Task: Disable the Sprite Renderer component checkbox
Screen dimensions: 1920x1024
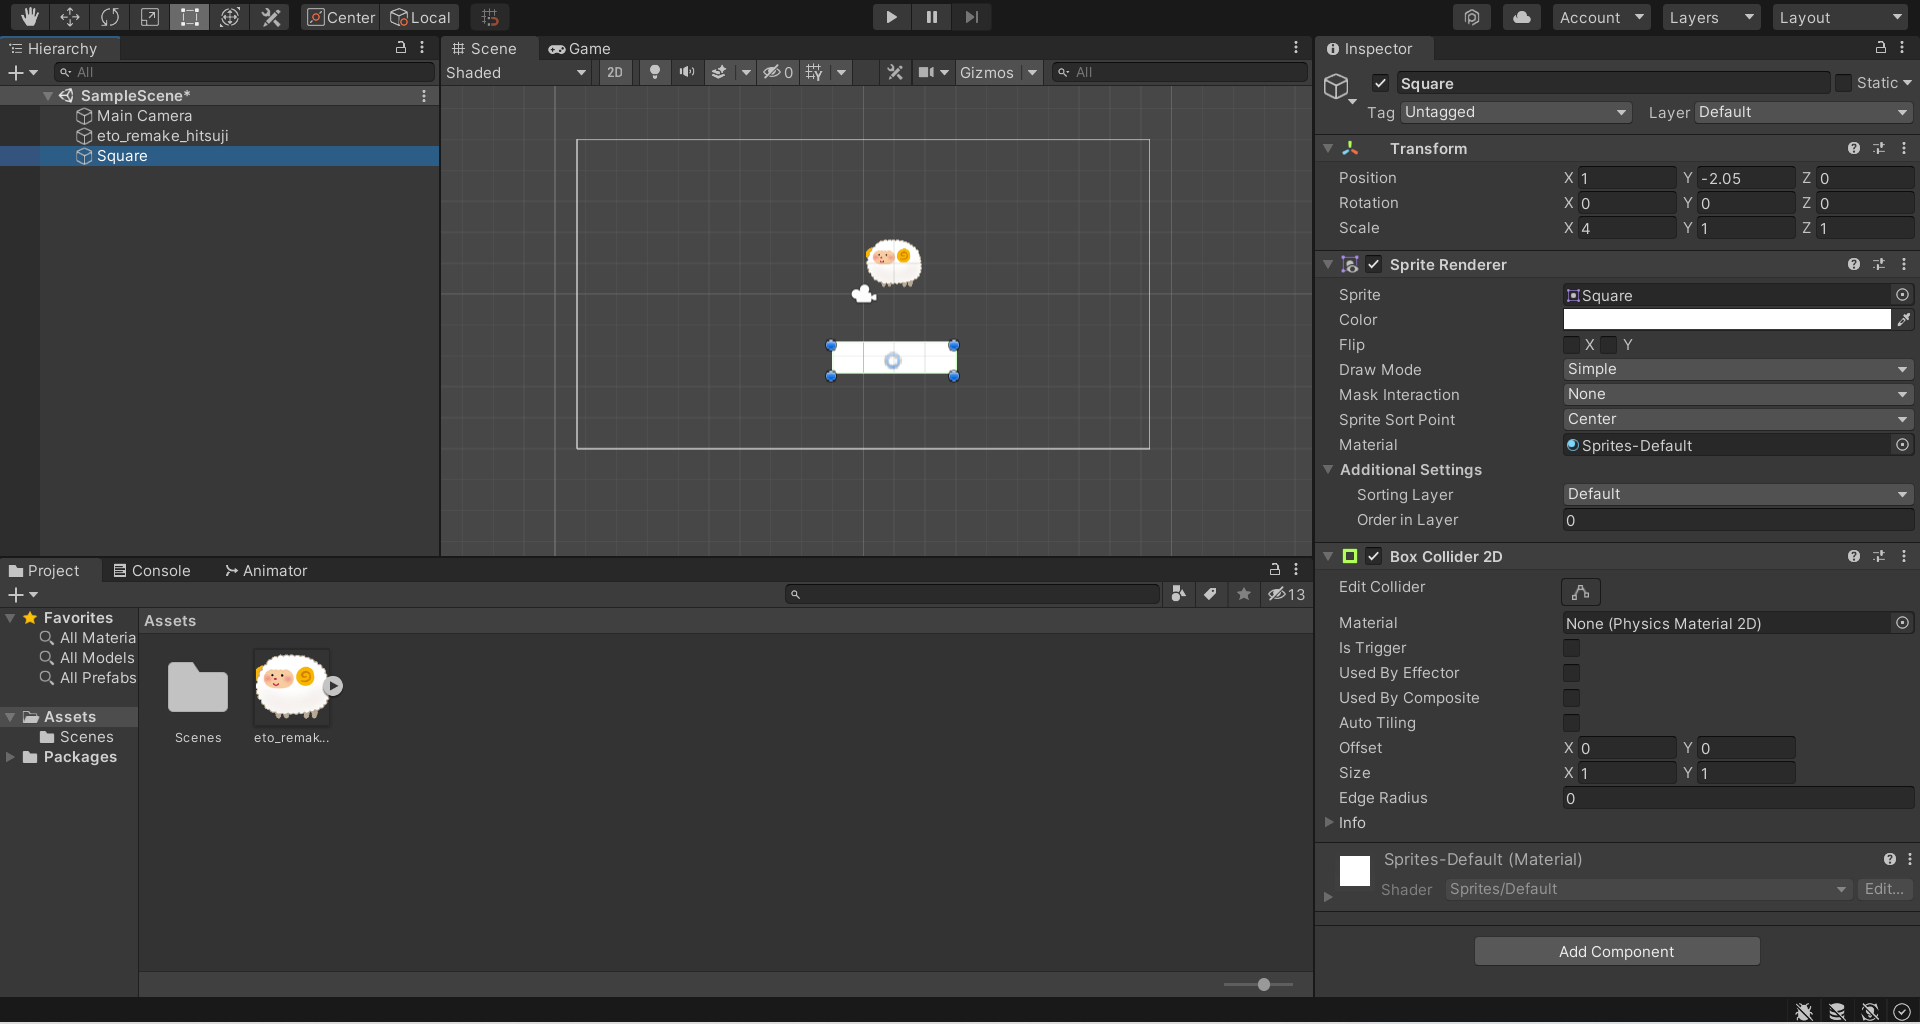Action: point(1374,264)
